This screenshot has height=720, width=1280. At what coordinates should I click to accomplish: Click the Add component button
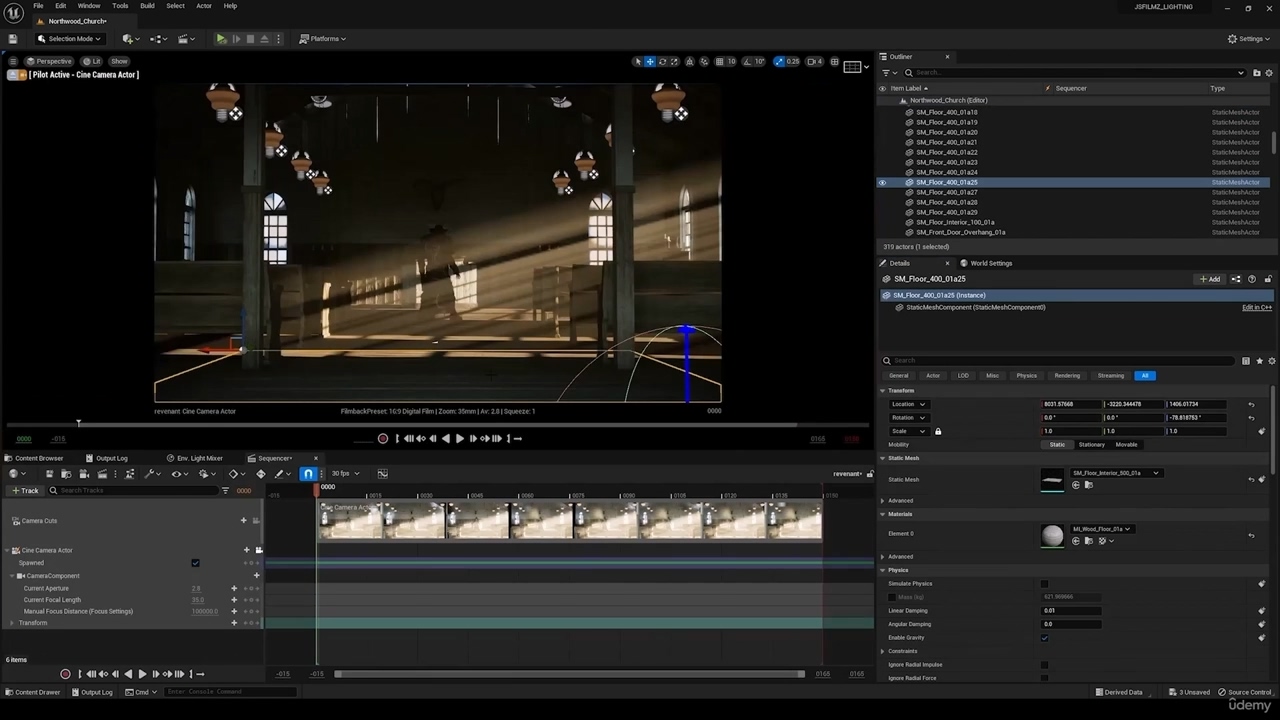pos(1210,280)
